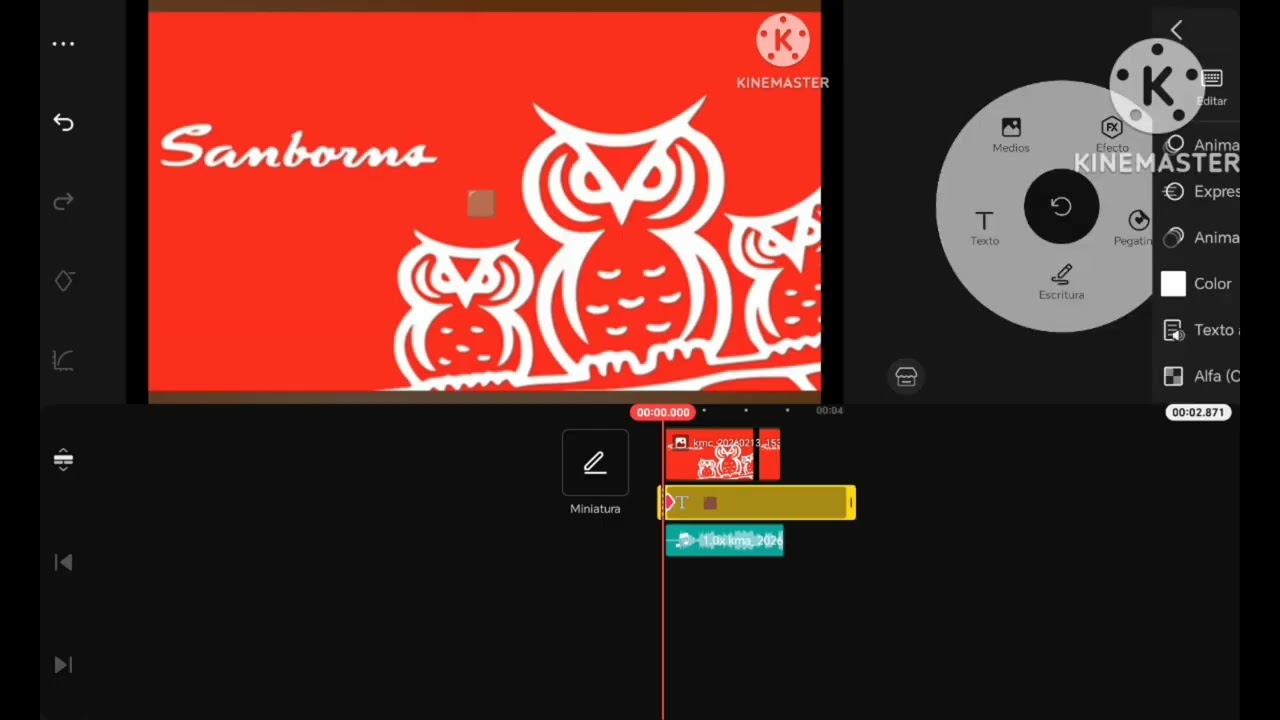Open the Expres animation option
1280x720 pixels.
(x=1201, y=191)
